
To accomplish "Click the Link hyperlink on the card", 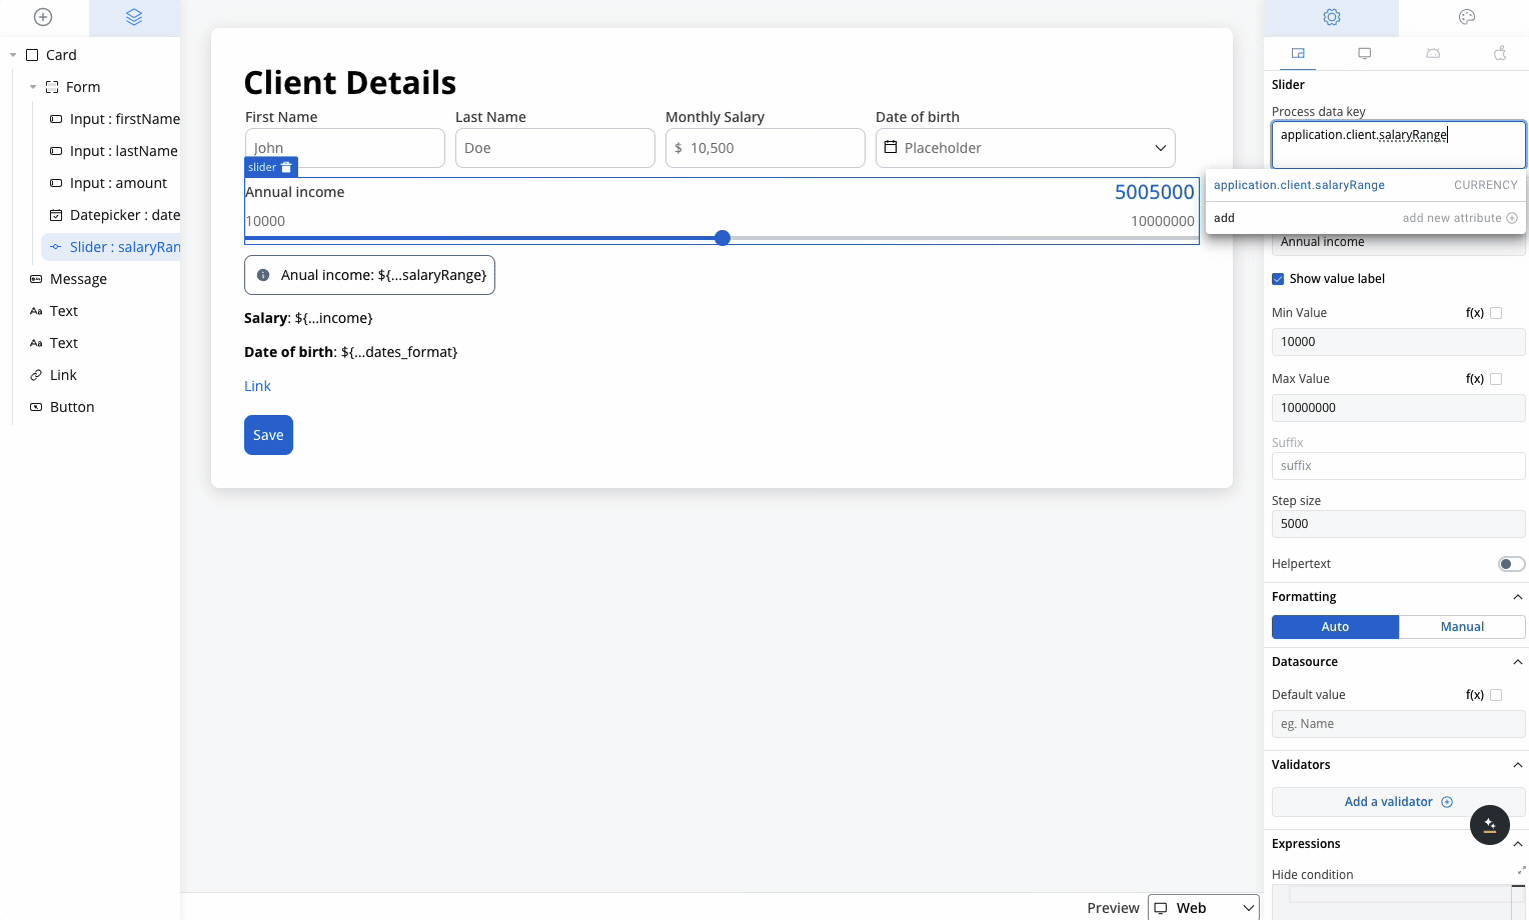I will coord(257,386).
